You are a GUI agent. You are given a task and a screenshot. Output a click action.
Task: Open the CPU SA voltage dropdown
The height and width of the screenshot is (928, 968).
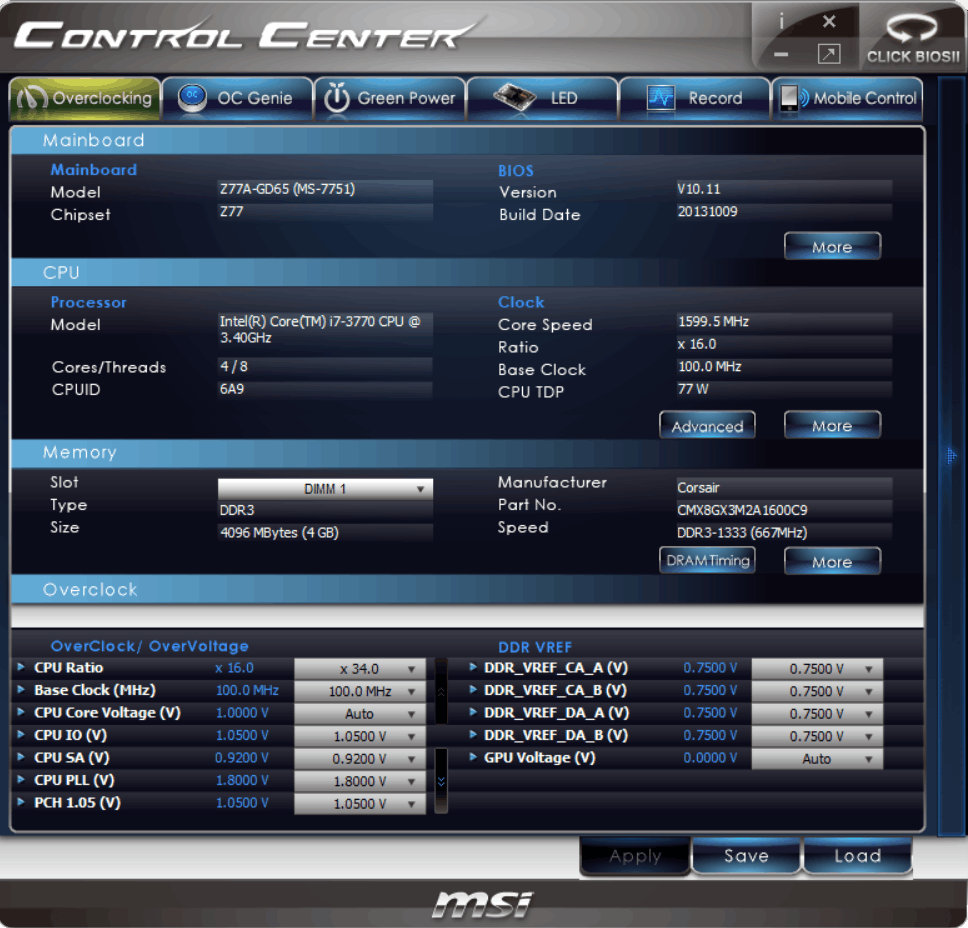(360, 758)
